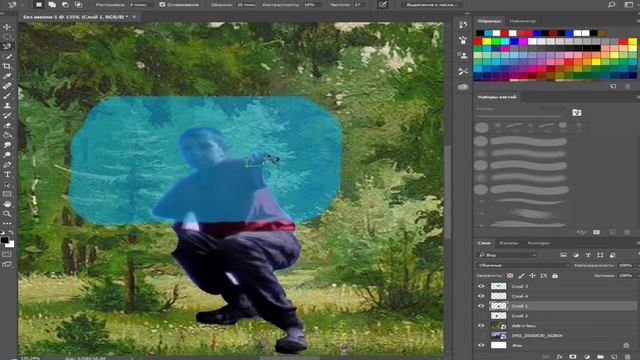Lock position icon in Layers panel
Screen dimensions: 640x360
(x=532, y=276)
